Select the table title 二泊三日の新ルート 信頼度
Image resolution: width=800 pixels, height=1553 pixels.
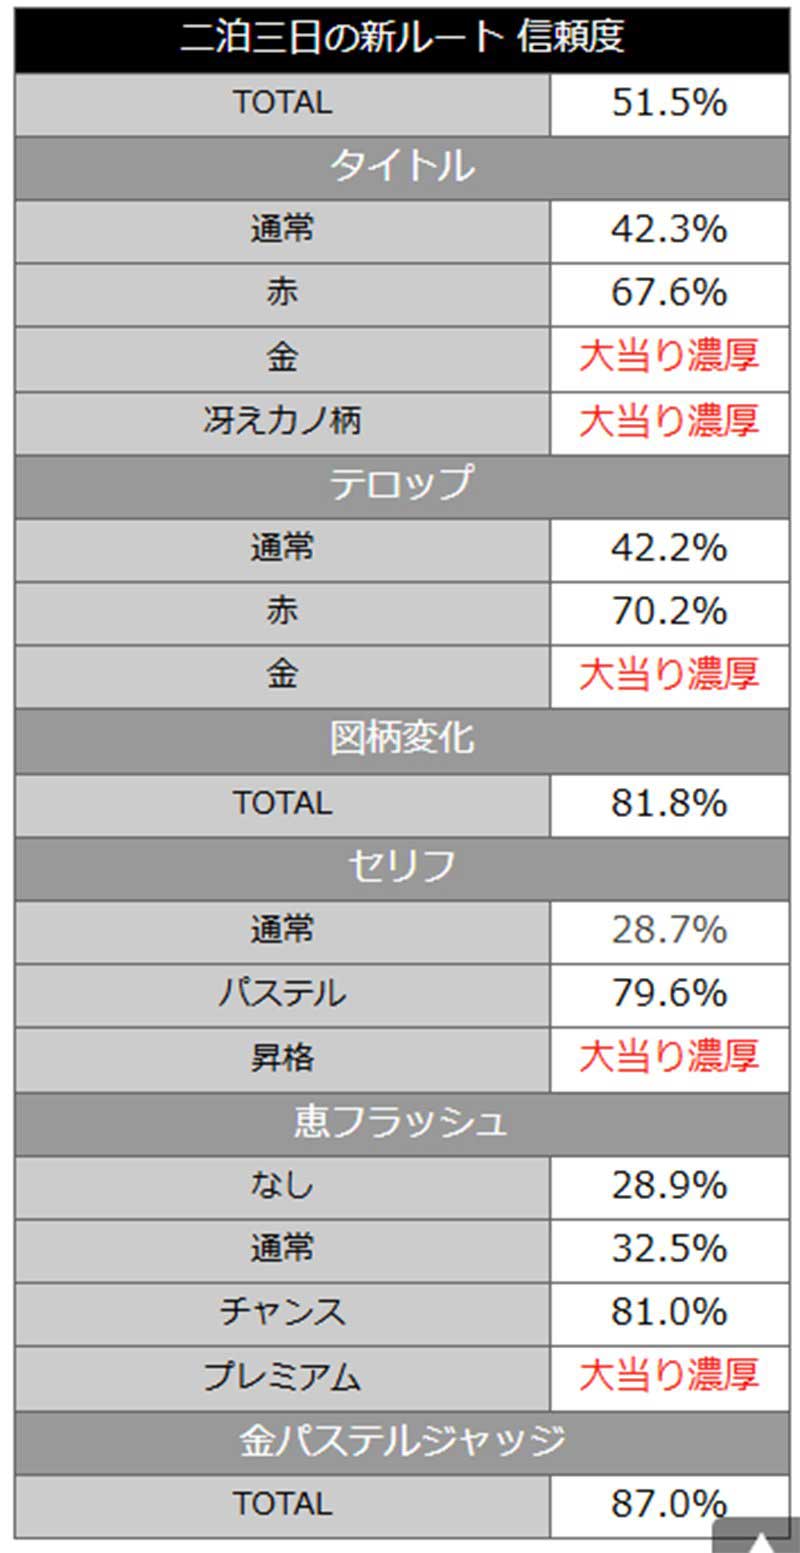[x=401, y=37]
